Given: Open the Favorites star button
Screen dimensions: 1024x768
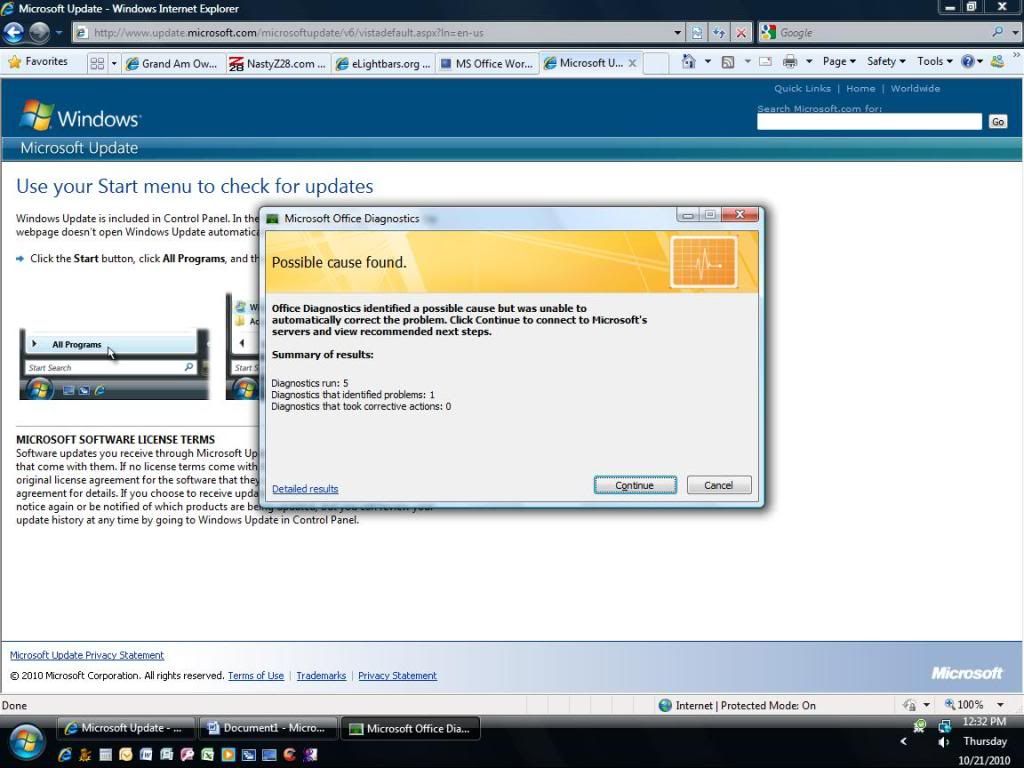Looking at the screenshot, I should click(39, 61).
